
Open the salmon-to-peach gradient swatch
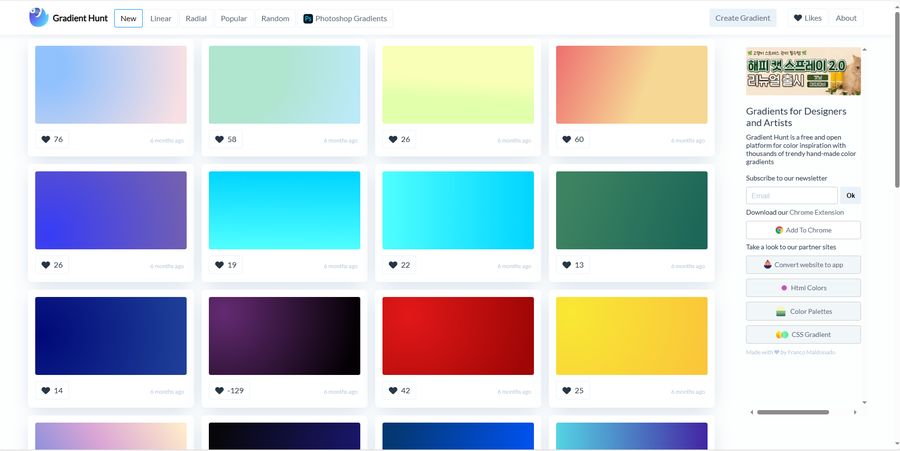click(632, 85)
